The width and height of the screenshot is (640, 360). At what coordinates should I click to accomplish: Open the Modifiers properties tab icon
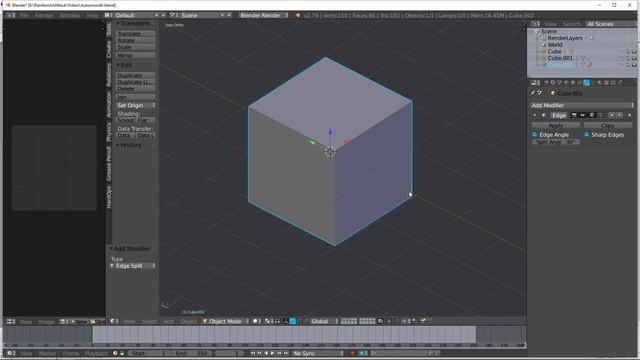[586, 83]
